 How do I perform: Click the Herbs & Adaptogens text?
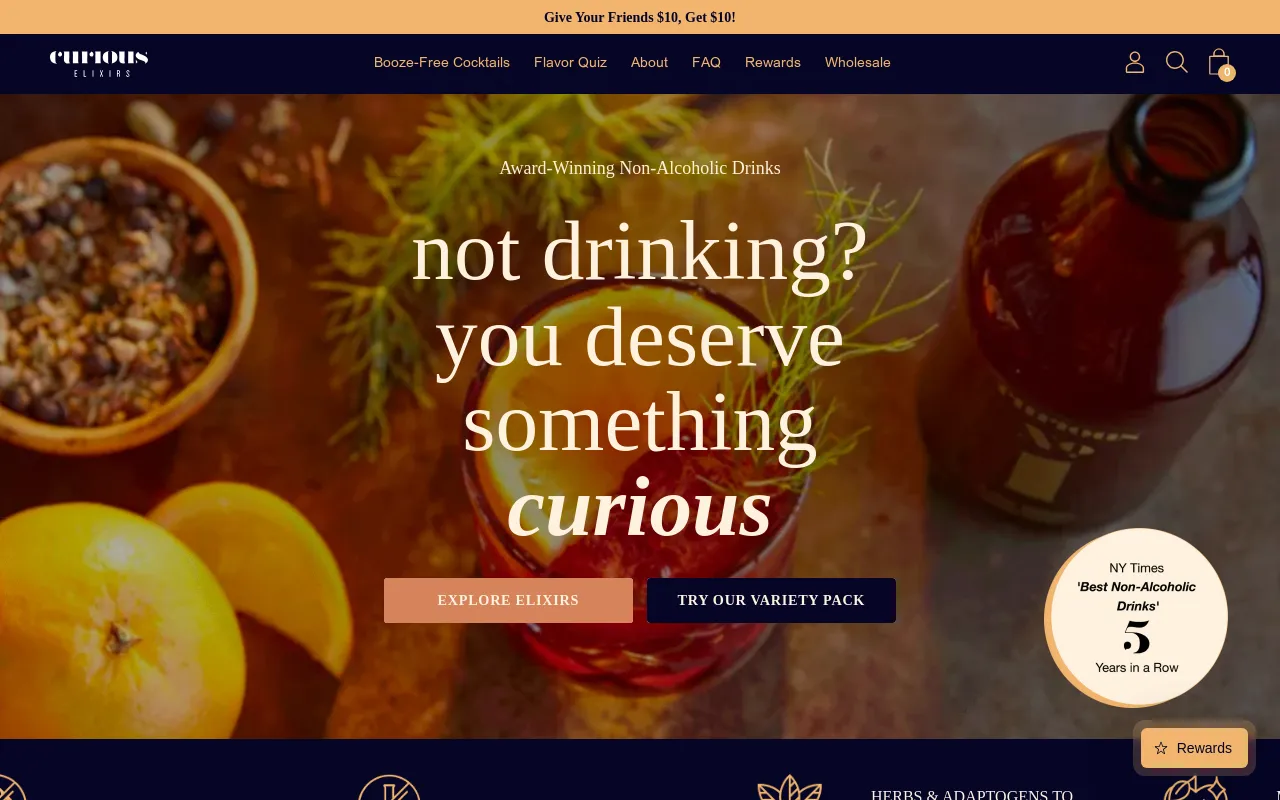point(972,793)
